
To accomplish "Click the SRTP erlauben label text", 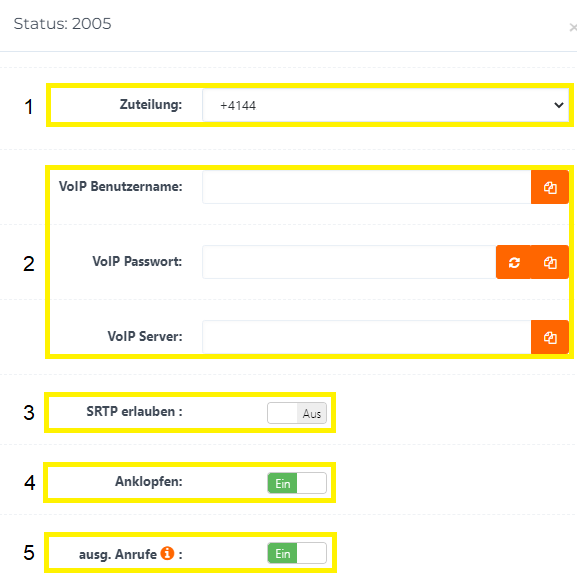I will [134, 411].
